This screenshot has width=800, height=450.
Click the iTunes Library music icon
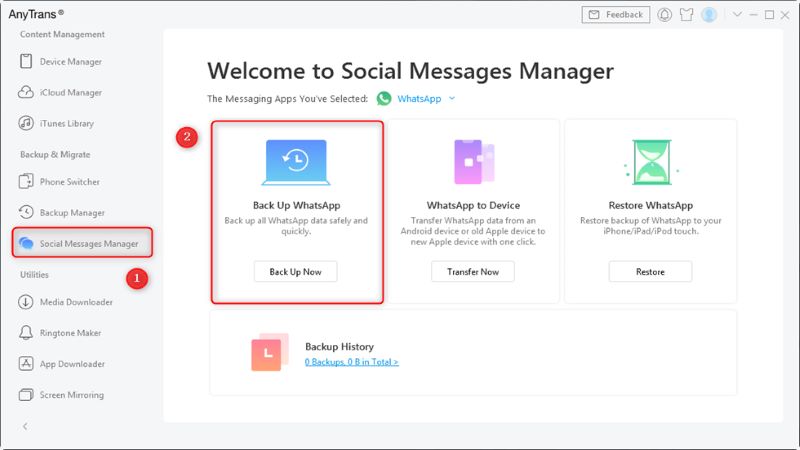pyautogui.click(x=26, y=123)
